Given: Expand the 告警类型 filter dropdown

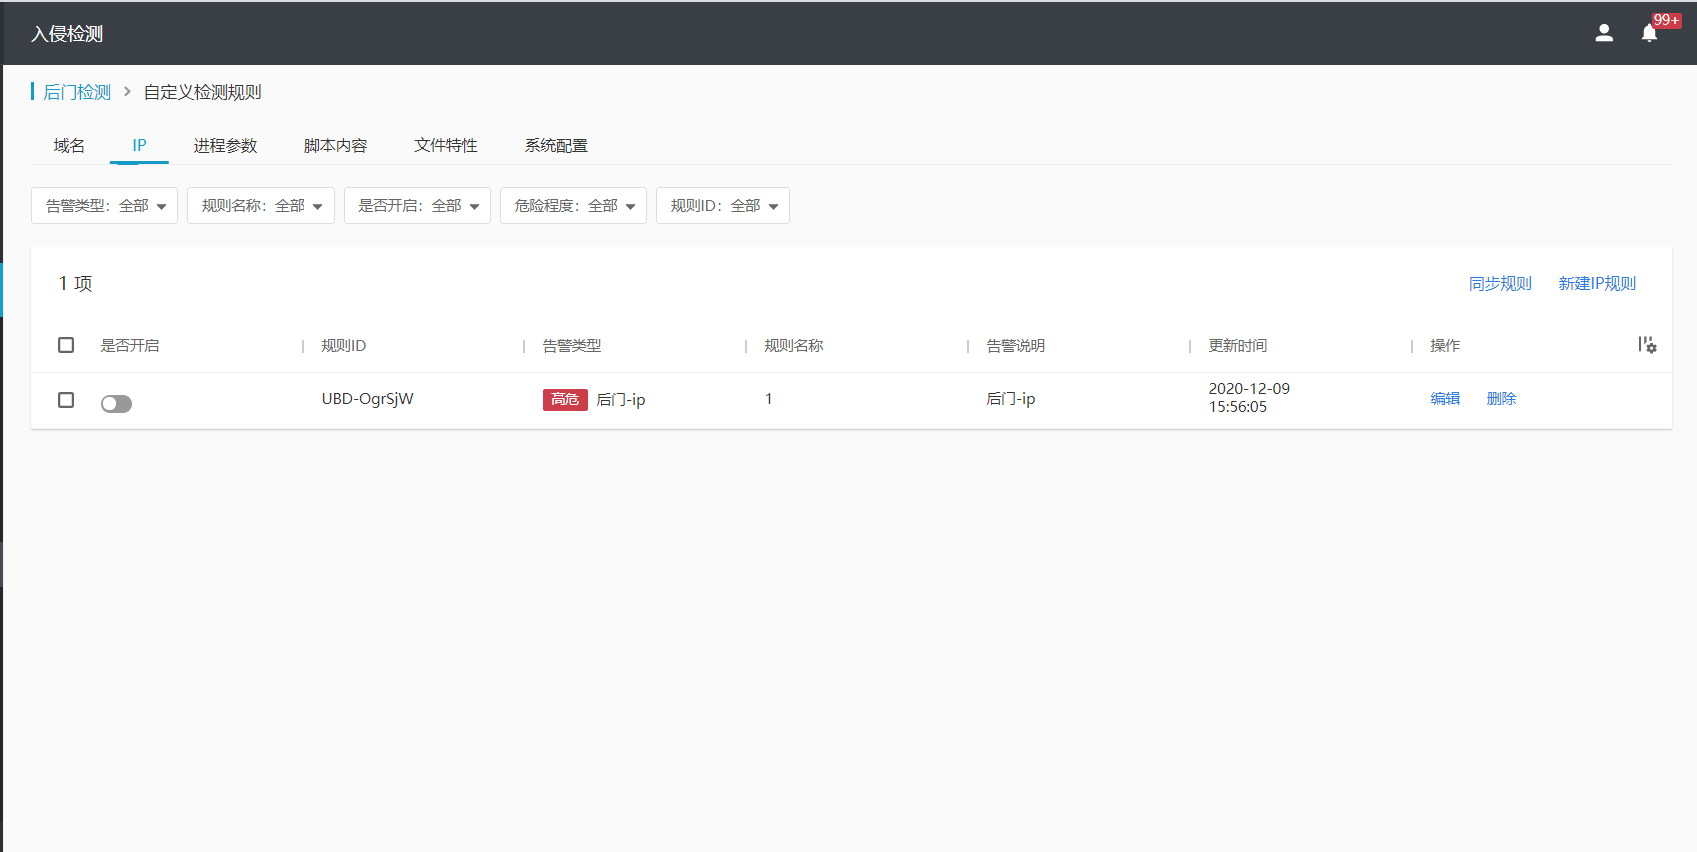Looking at the screenshot, I should [105, 206].
